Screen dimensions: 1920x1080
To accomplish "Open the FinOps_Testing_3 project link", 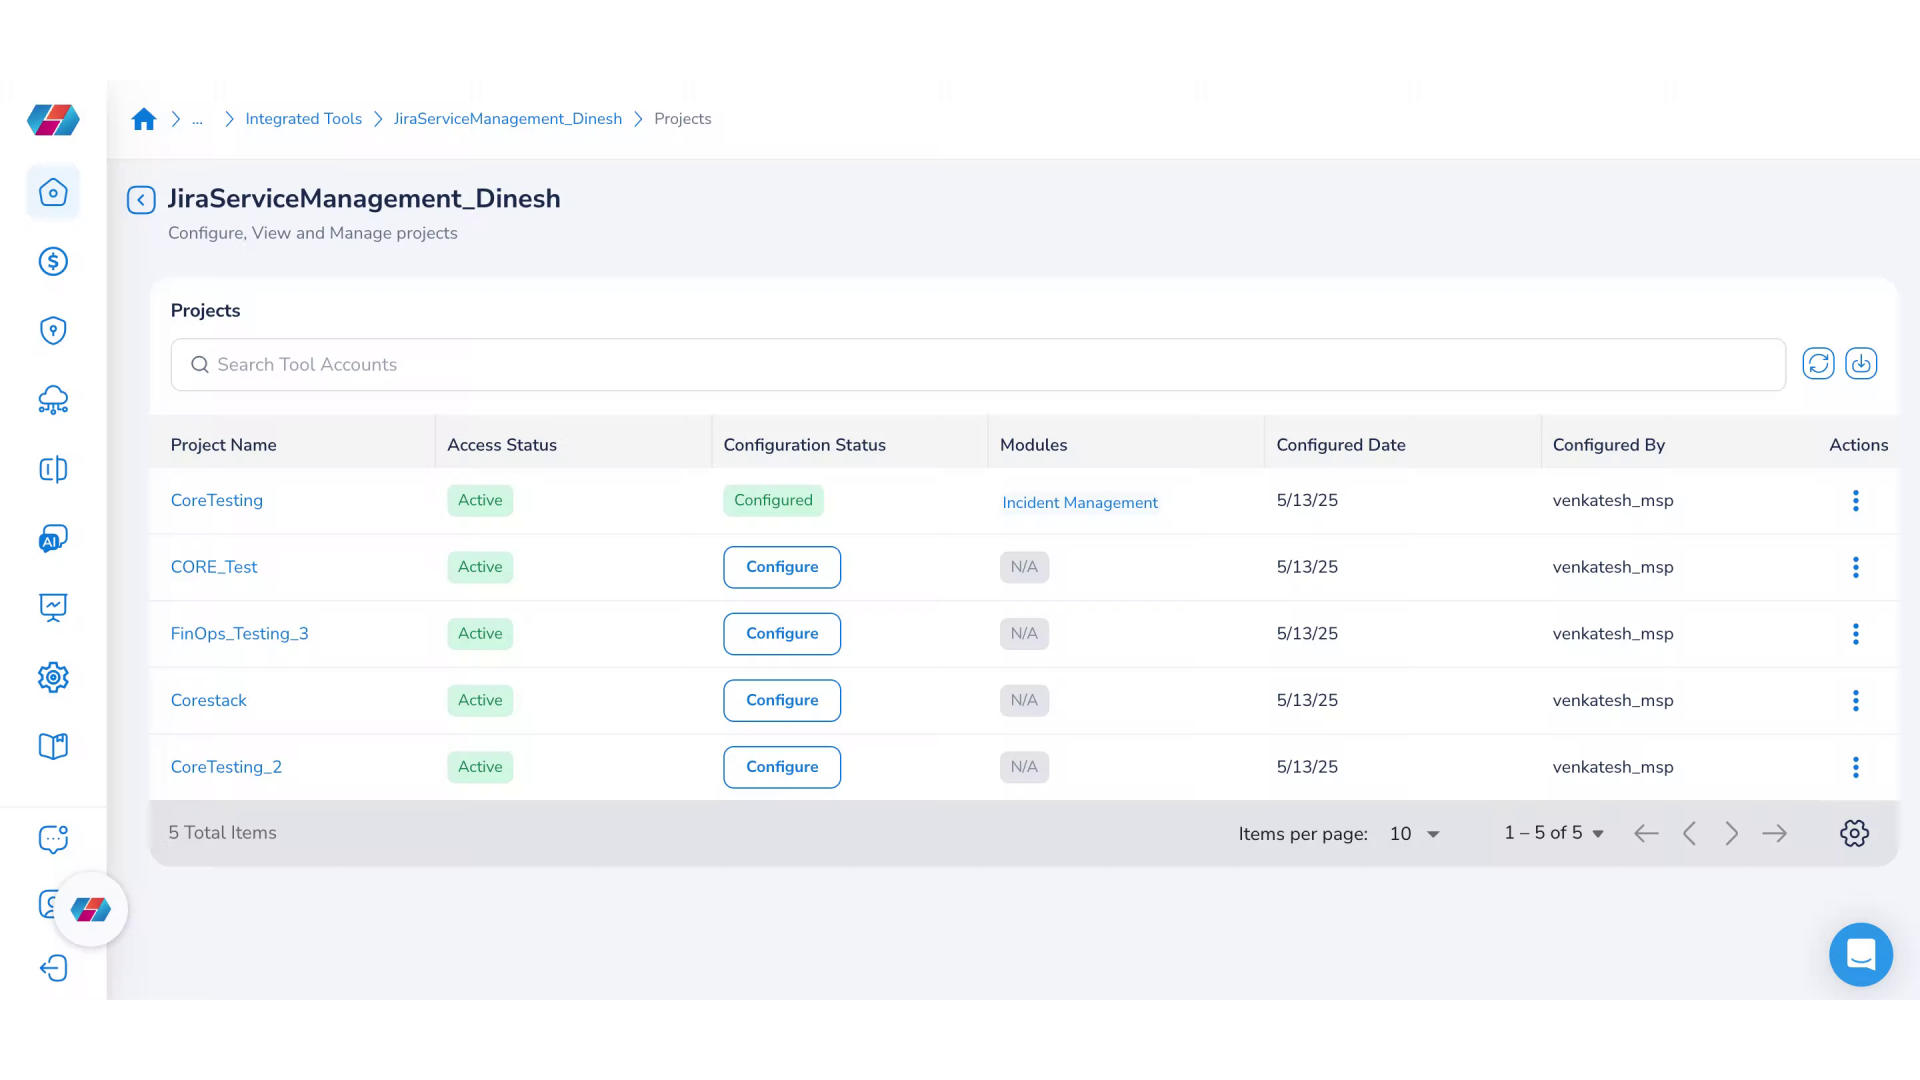I will (240, 634).
